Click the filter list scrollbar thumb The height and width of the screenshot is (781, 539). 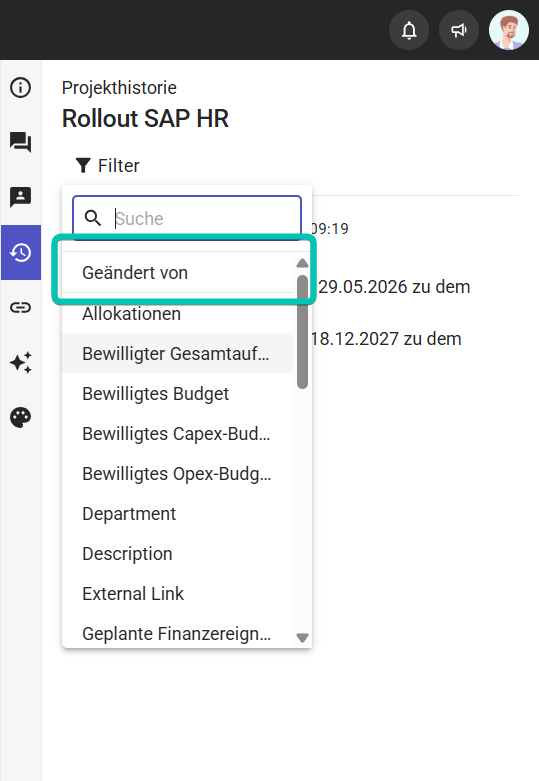coord(302,332)
